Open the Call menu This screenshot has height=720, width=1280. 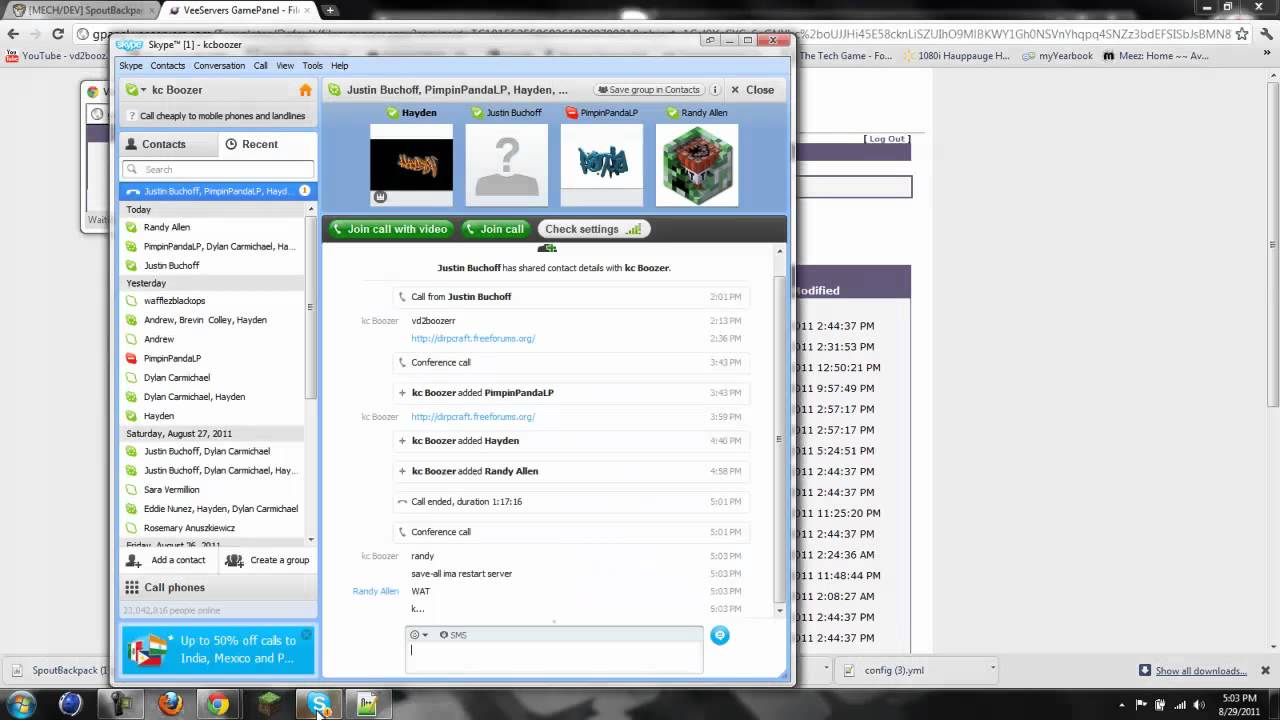[x=260, y=66]
